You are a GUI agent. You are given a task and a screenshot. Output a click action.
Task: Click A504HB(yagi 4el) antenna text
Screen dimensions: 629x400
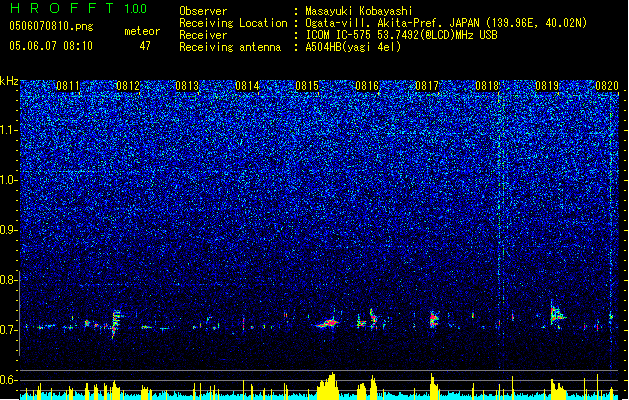click(x=353, y=47)
